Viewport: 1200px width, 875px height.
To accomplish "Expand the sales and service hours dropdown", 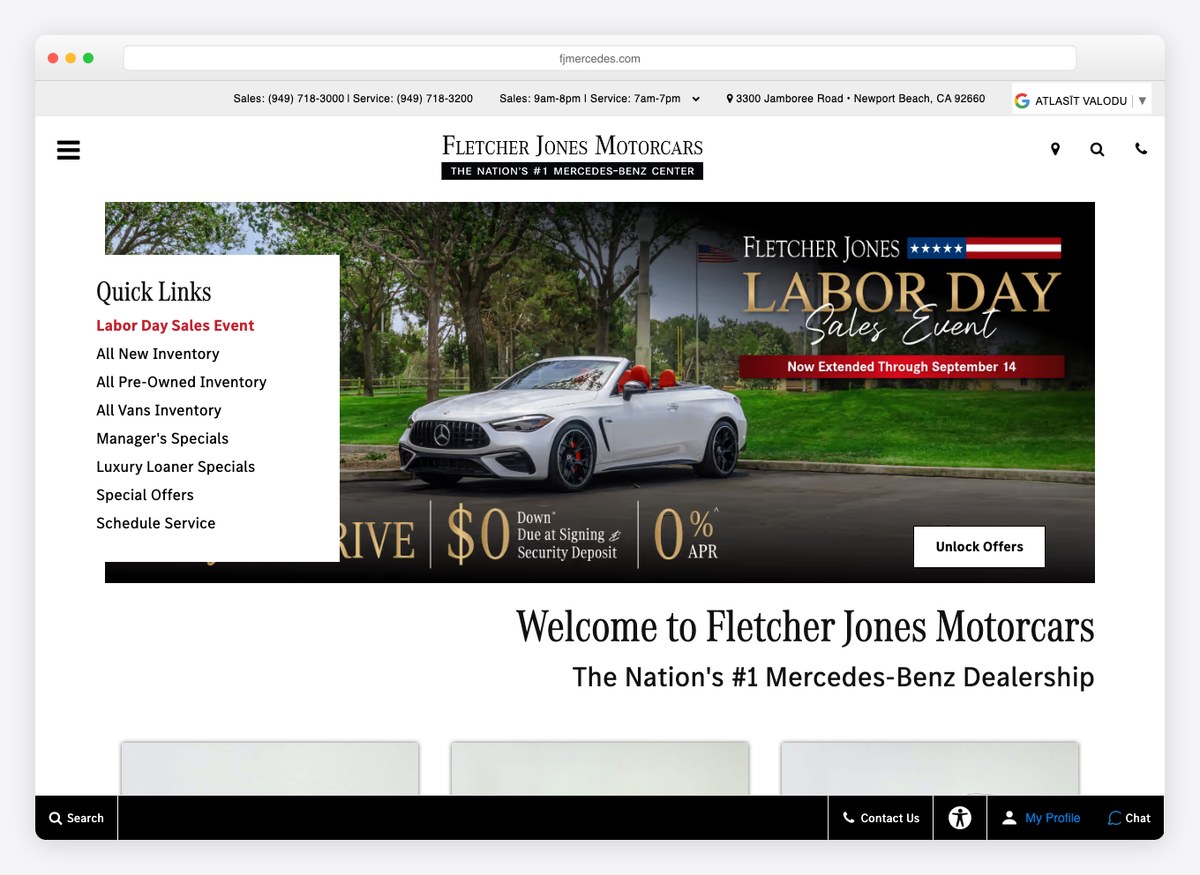I will coord(696,99).
